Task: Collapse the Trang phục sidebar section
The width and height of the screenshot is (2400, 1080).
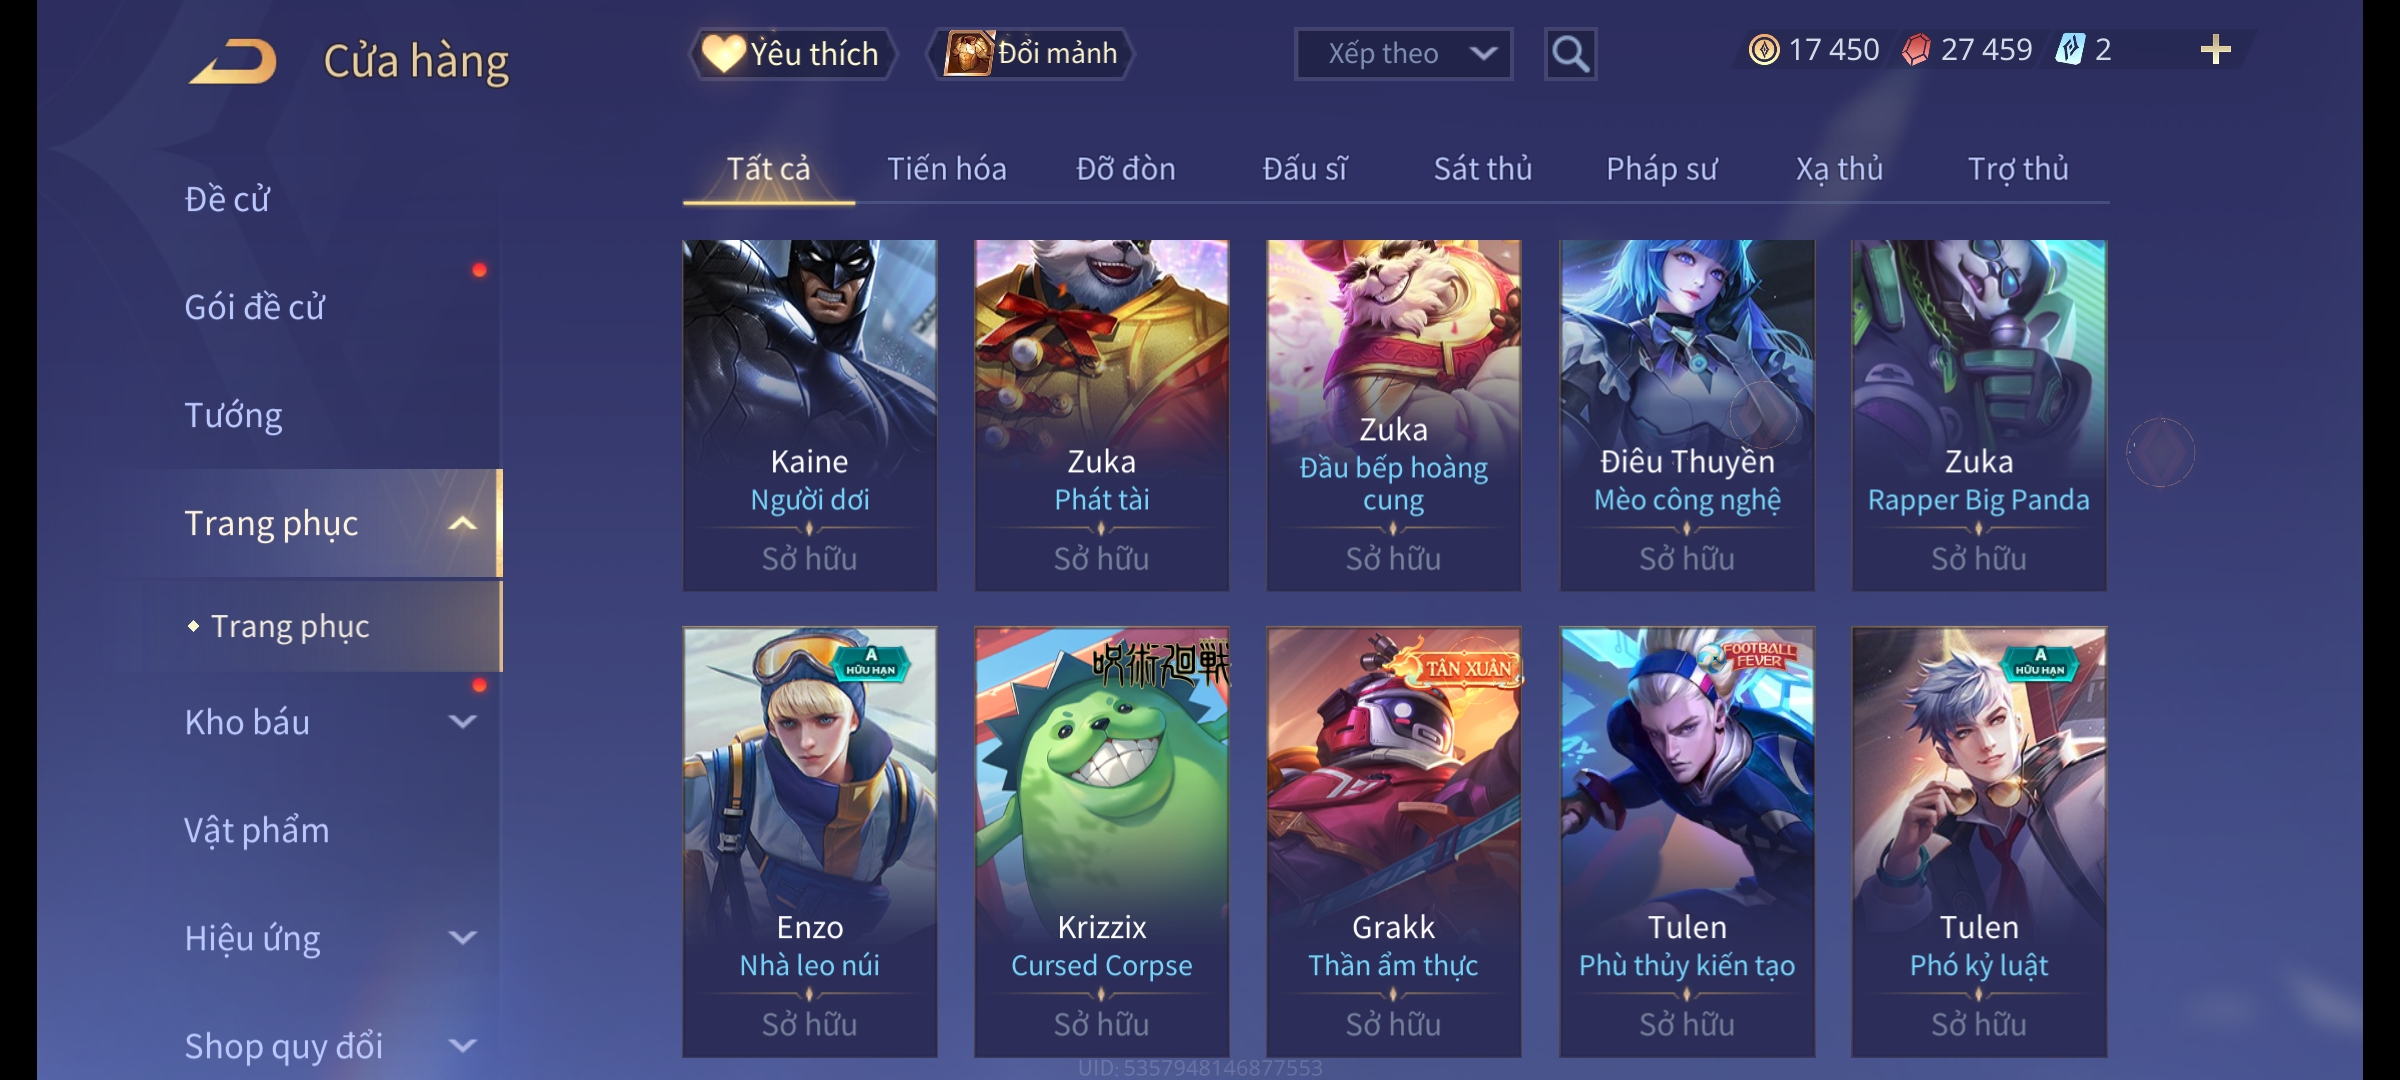Action: point(462,524)
